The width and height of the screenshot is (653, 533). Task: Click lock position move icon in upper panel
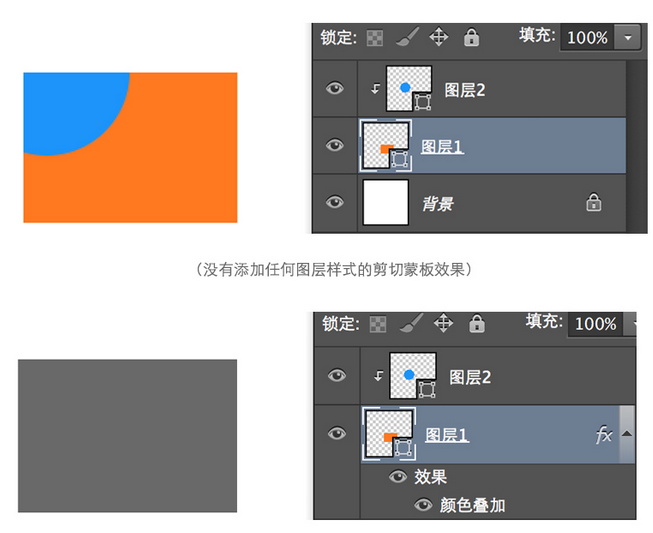click(438, 37)
